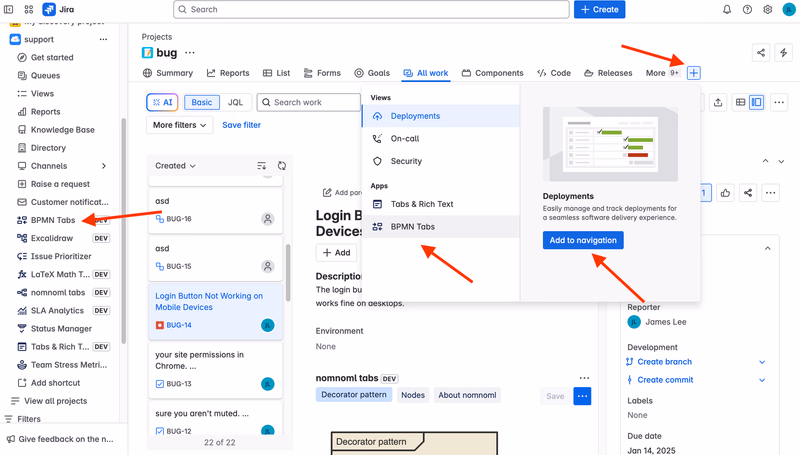Open the More filters dropdown
The height and width of the screenshot is (455, 800).
(180, 125)
